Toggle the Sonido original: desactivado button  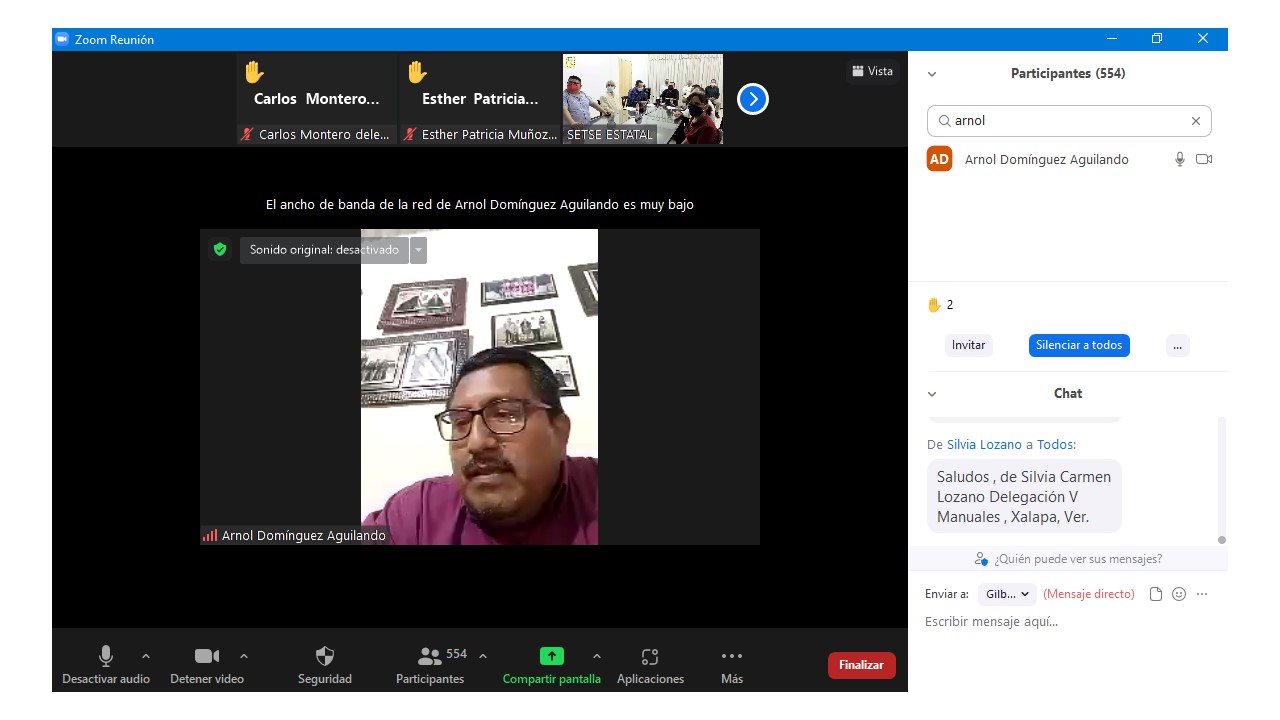[x=324, y=250]
